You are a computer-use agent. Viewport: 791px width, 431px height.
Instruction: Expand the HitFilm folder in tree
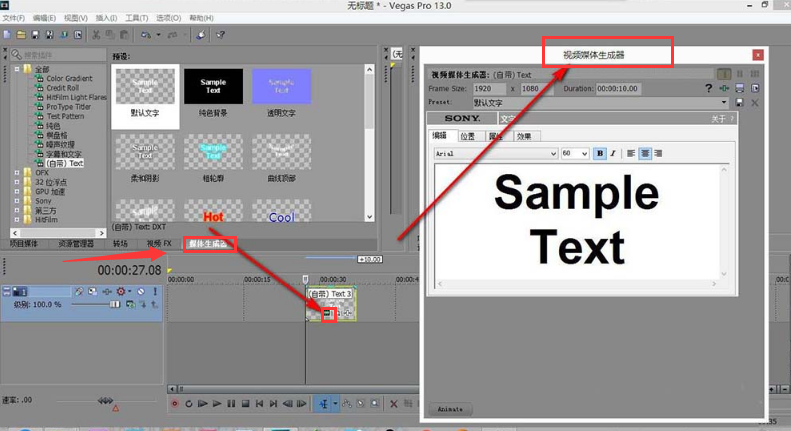point(17,220)
